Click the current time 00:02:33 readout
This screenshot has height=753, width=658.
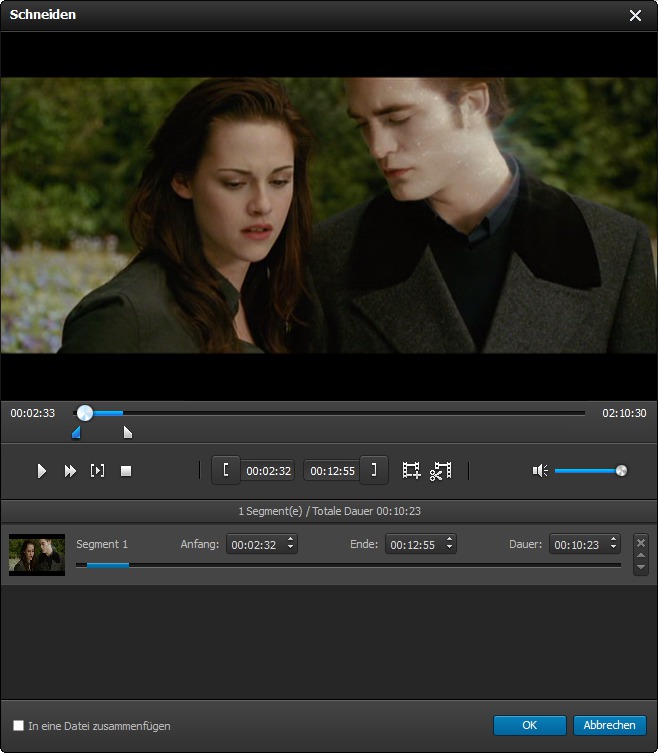click(x=33, y=413)
